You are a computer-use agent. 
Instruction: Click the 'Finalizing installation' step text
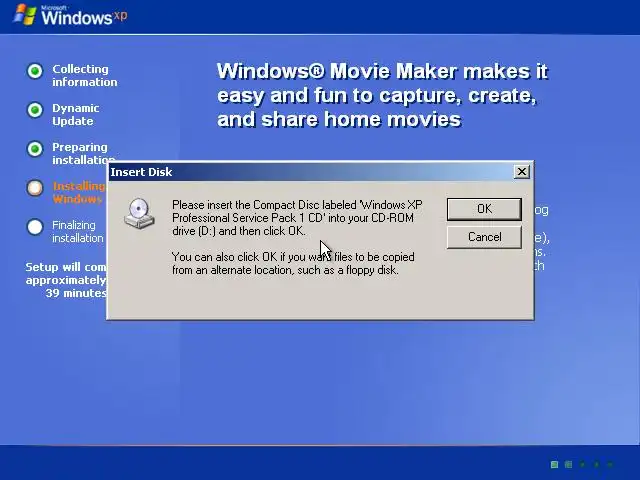(x=78, y=231)
